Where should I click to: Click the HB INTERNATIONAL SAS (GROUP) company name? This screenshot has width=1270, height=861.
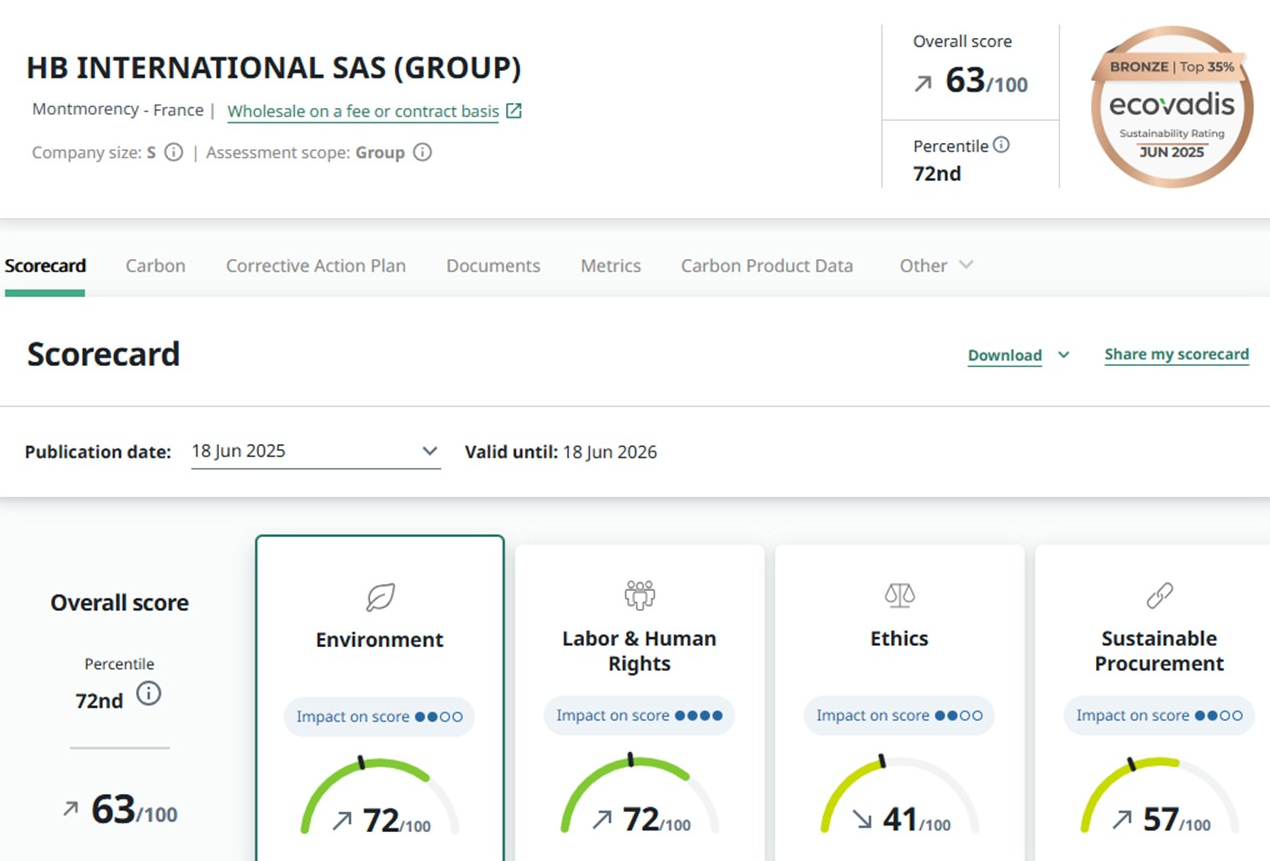[x=274, y=69]
